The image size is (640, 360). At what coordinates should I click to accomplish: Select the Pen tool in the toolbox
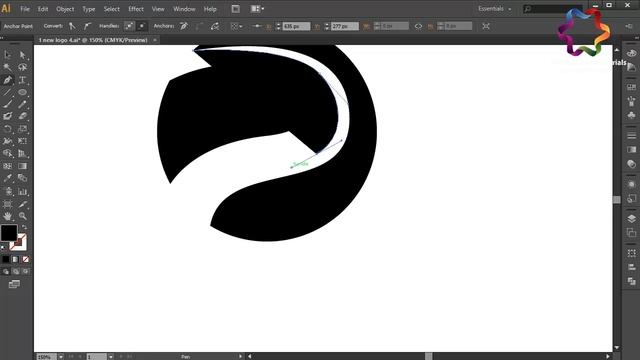(x=8, y=80)
